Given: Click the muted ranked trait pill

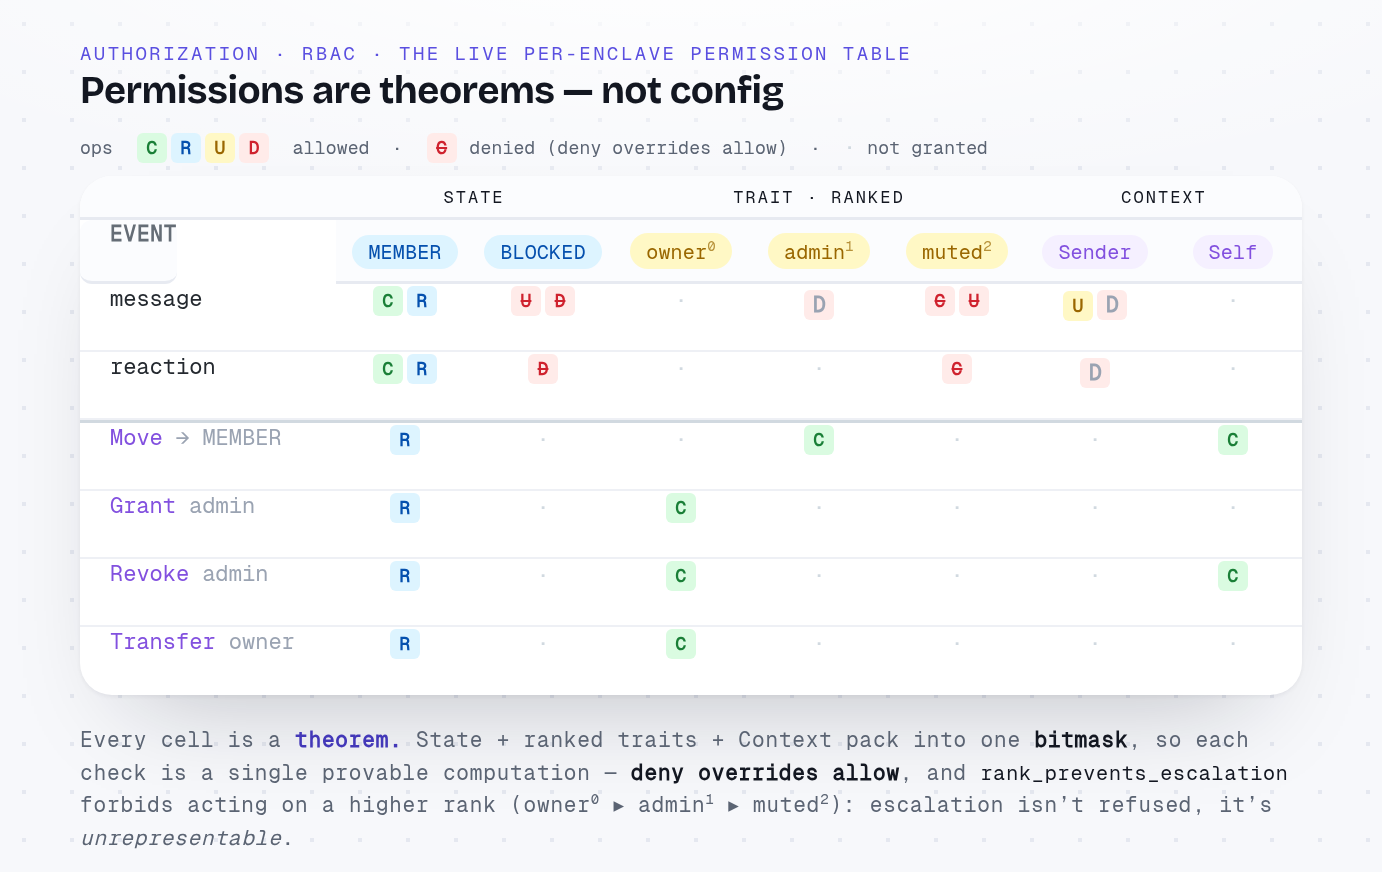Looking at the screenshot, I should (957, 251).
